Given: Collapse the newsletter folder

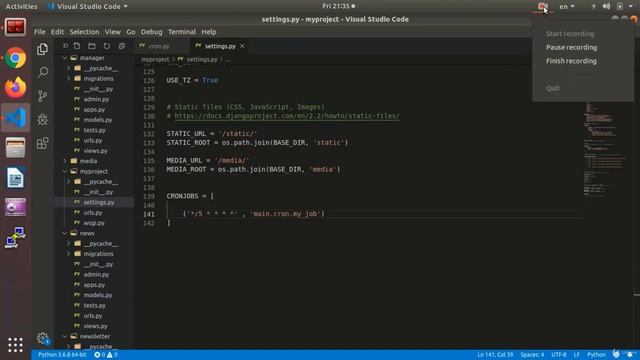Looking at the screenshot, I should (x=65, y=336).
